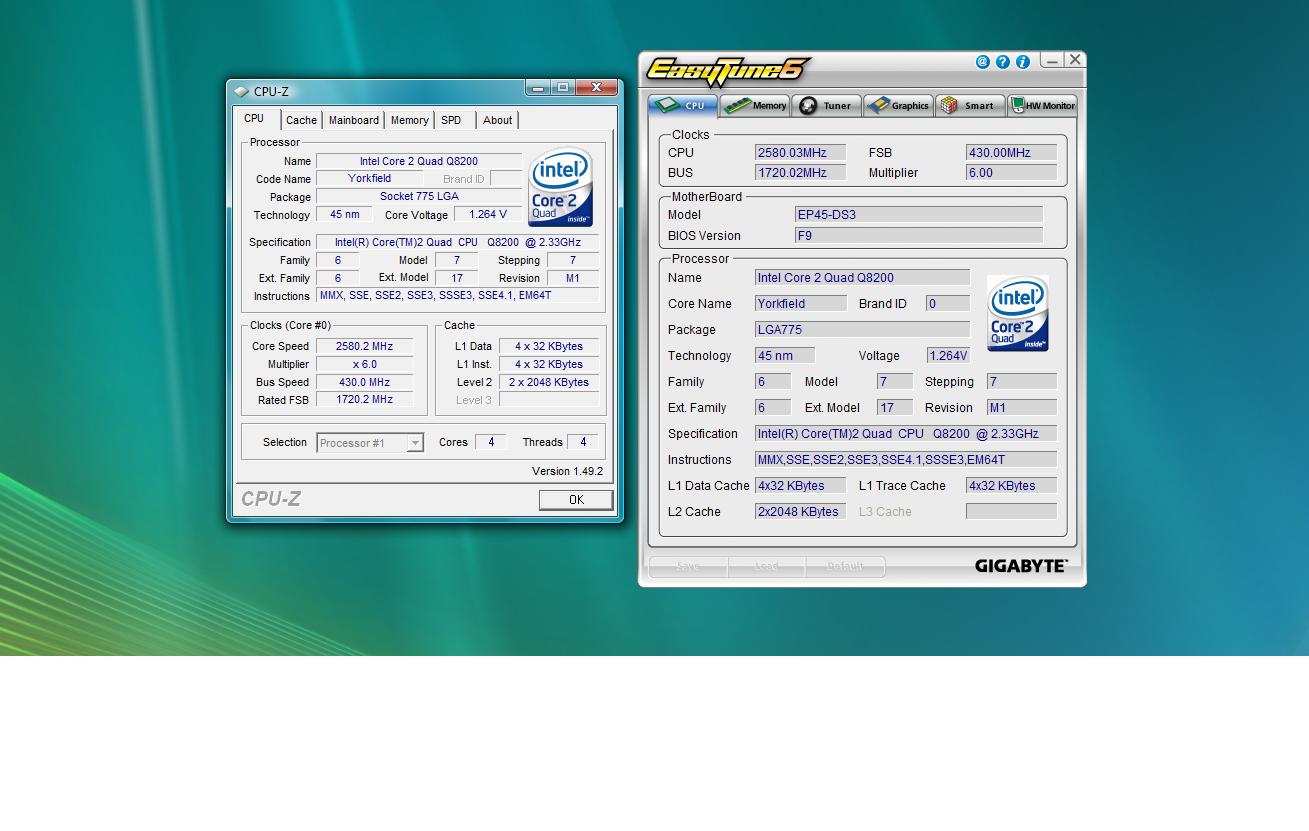Viewport: 1309px width, 831px height.
Task: Click the CPU-Z Specification field 'Q8200 @ 2.33GHz'
Action: tap(457, 243)
